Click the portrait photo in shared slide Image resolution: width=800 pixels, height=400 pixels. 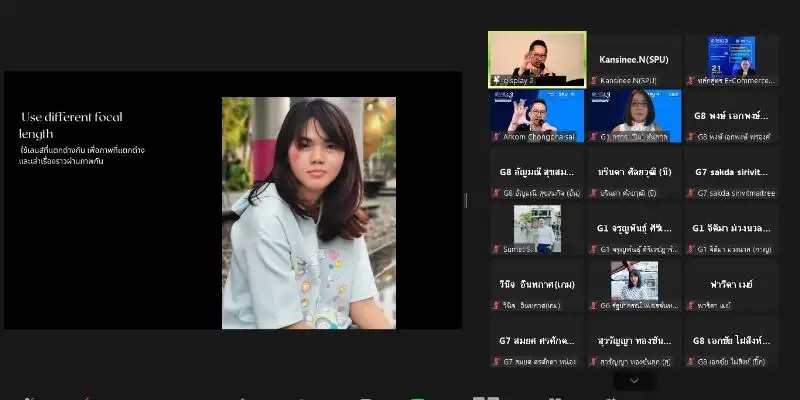[x=308, y=212]
